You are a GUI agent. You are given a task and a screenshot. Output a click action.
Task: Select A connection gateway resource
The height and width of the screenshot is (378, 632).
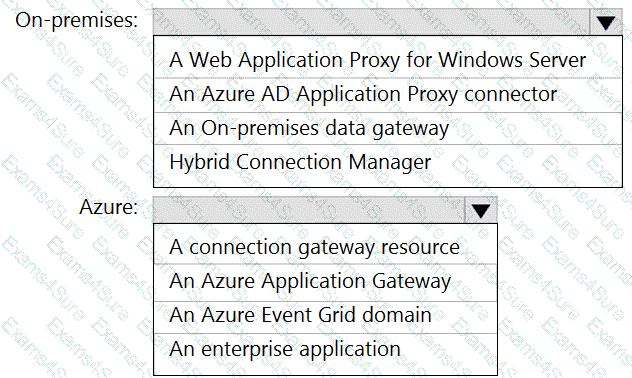[325, 247]
